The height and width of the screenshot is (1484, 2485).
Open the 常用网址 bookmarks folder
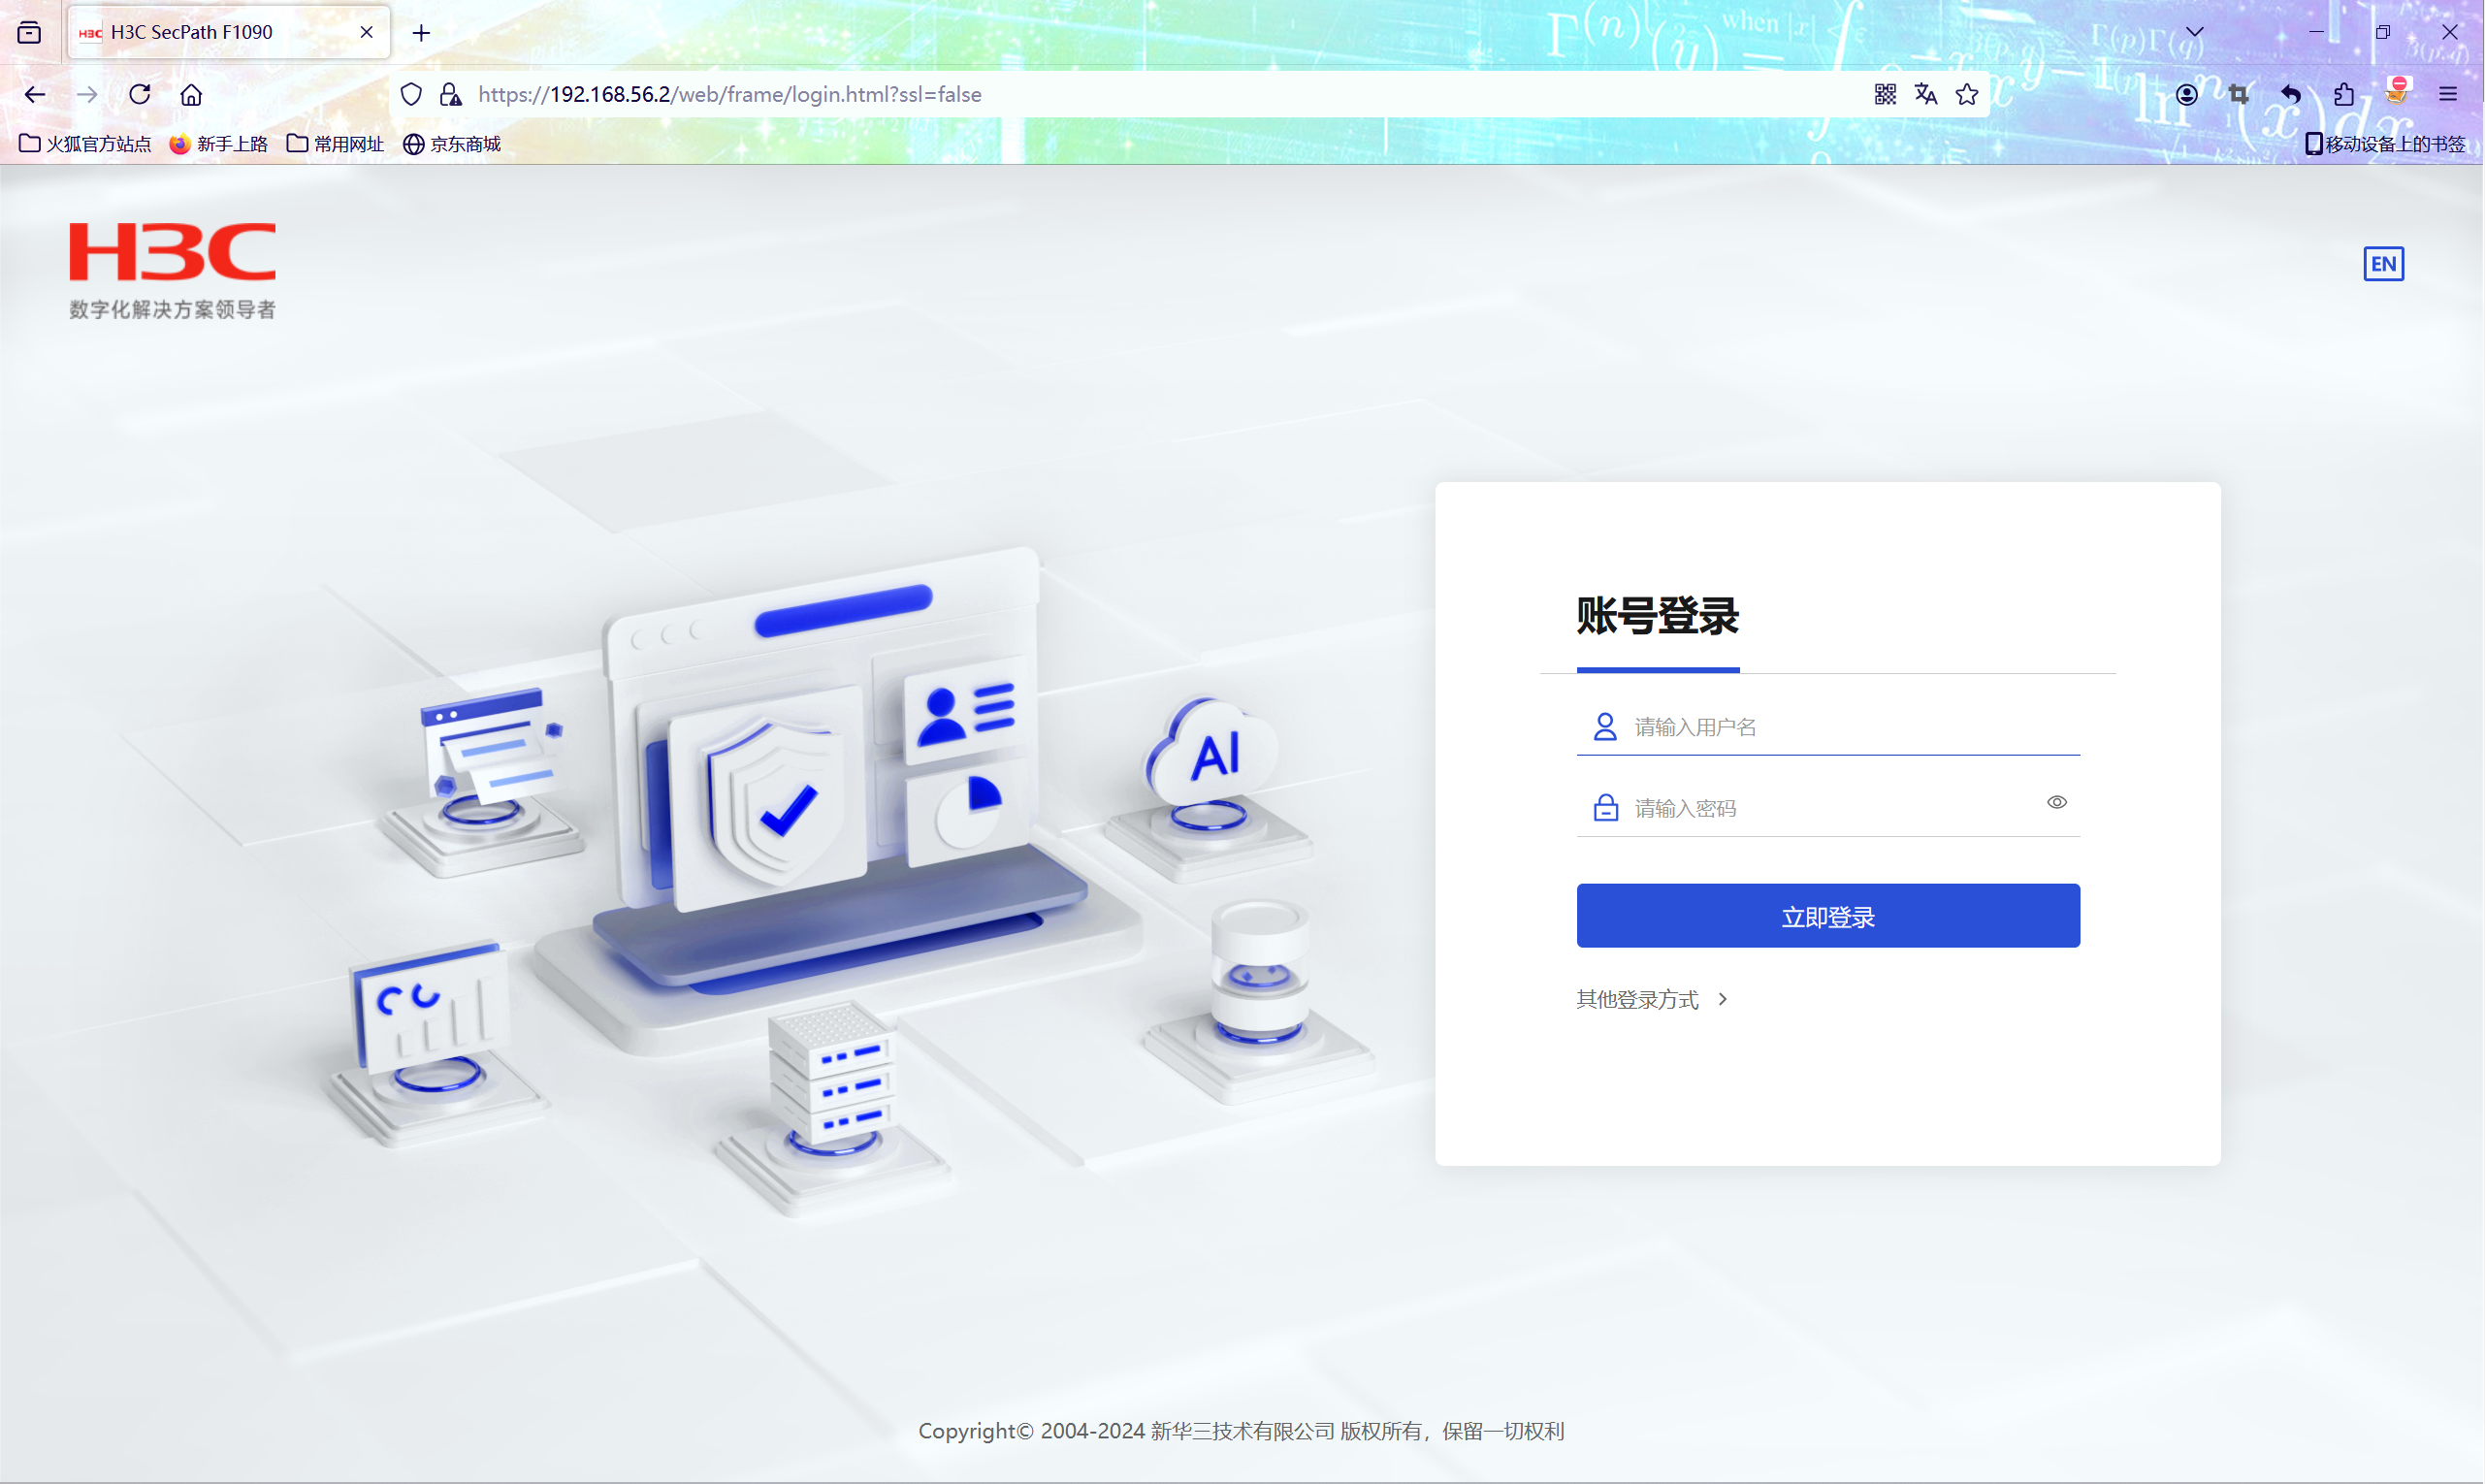335,144
